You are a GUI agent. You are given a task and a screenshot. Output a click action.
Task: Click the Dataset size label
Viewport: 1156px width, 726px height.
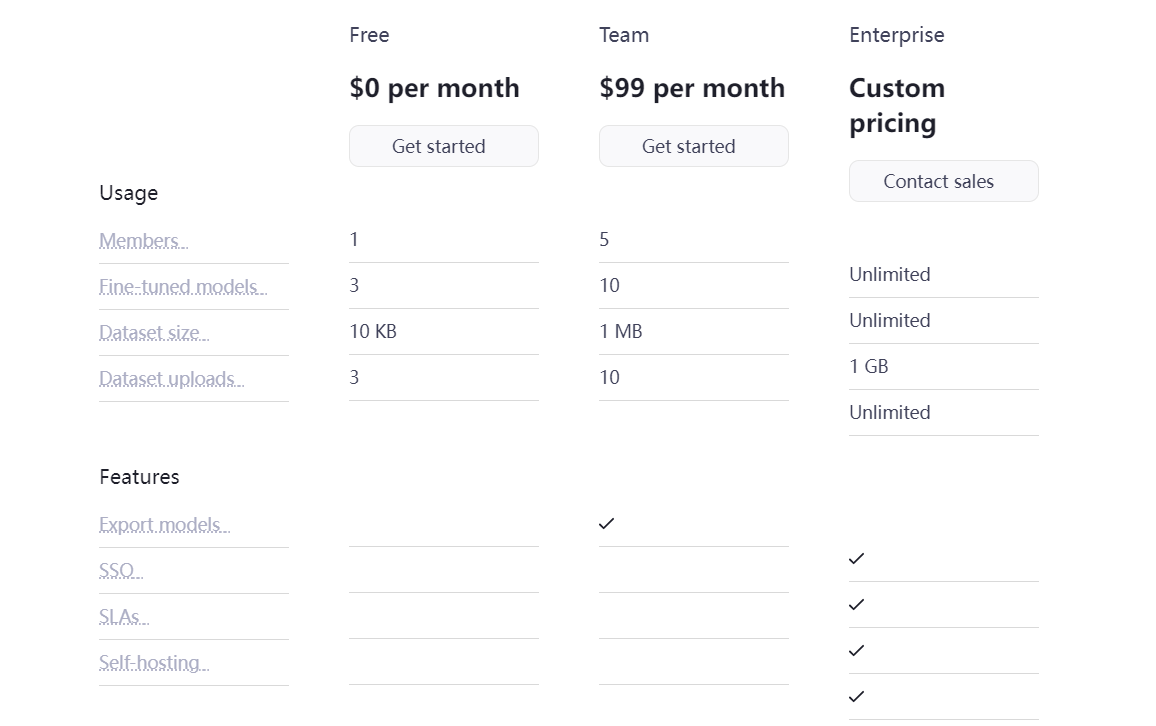click(154, 333)
